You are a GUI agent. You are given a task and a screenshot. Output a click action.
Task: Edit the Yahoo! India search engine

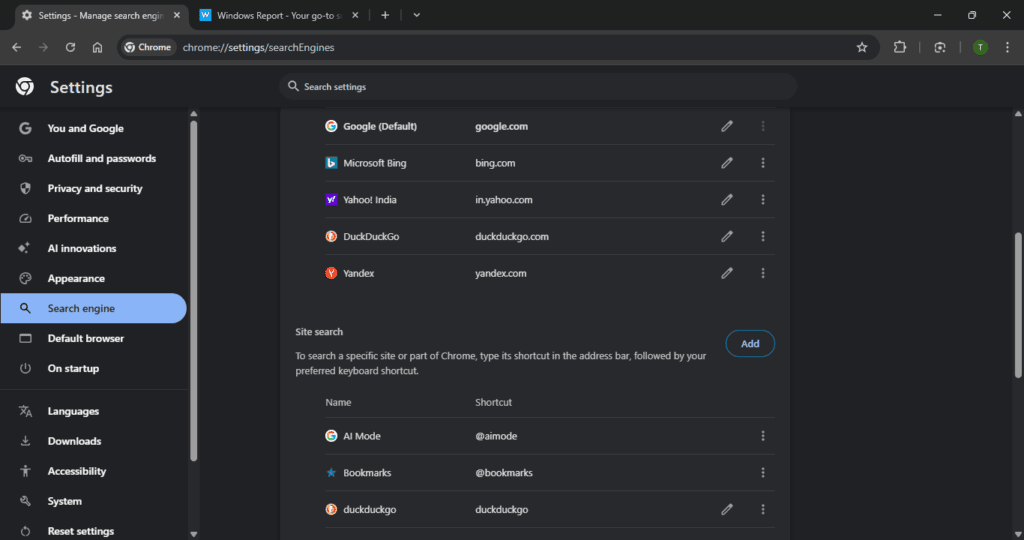pos(727,200)
